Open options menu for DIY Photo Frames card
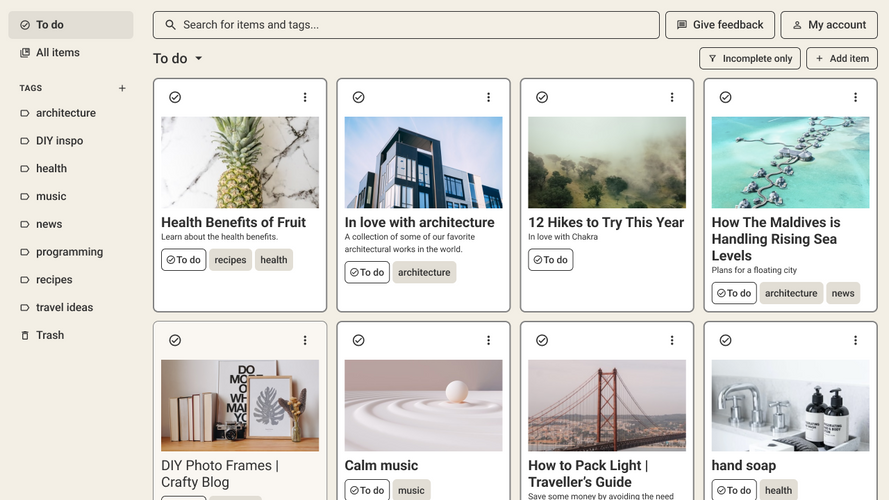The height and width of the screenshot is (500, 889). tap(305, 340)
